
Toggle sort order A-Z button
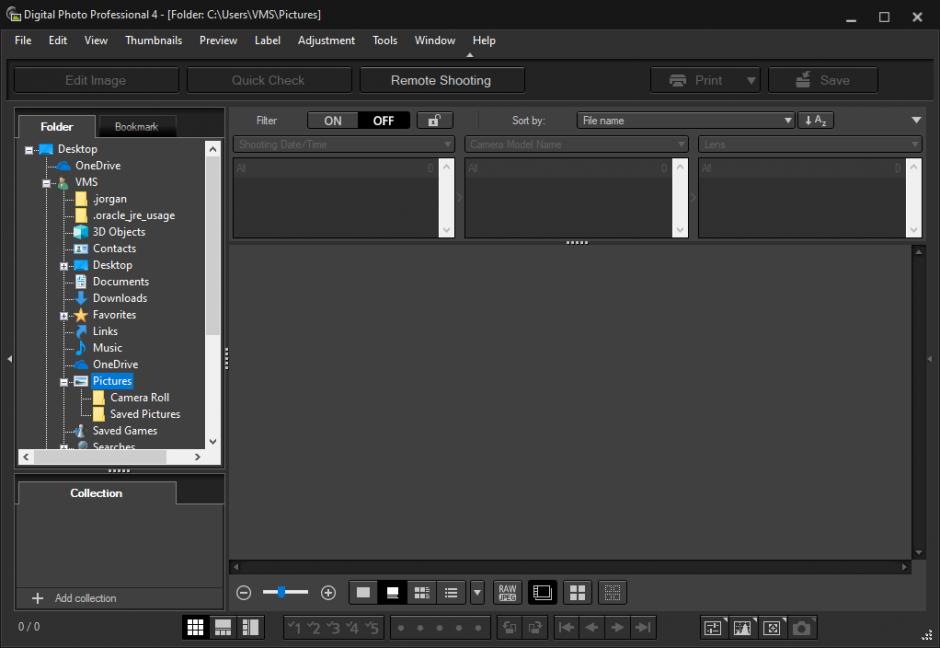click(x=815, y=120)
